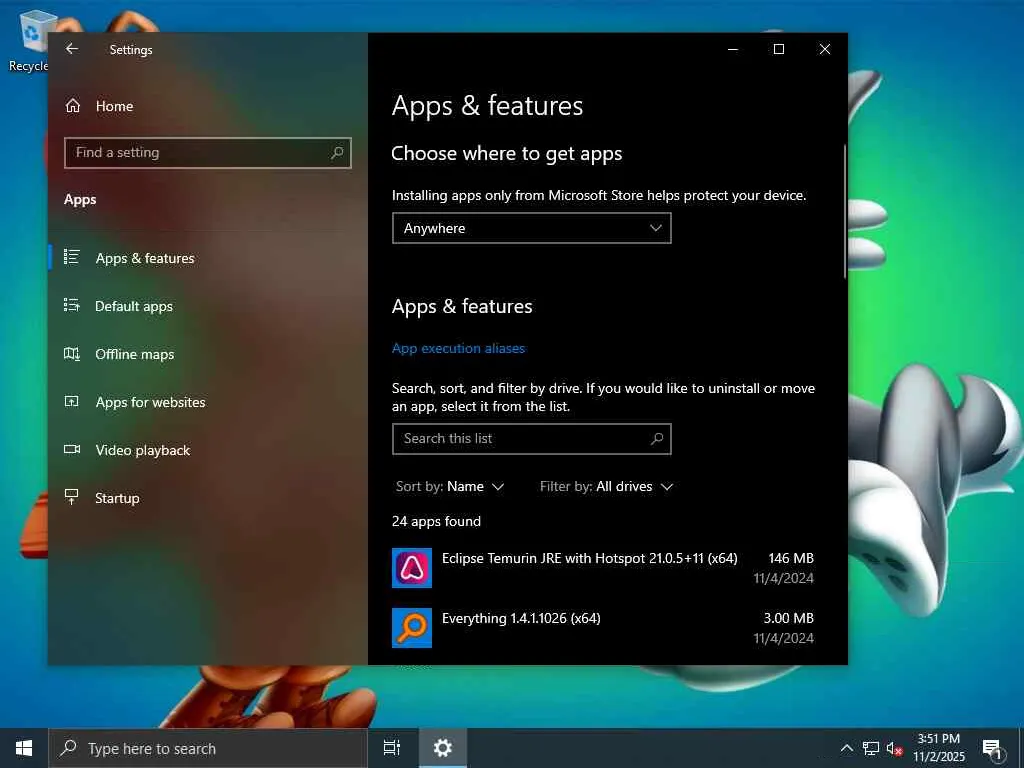Click the magnifier in Find a setting box
Screen dimensions: 1024x768
point(337,153)
